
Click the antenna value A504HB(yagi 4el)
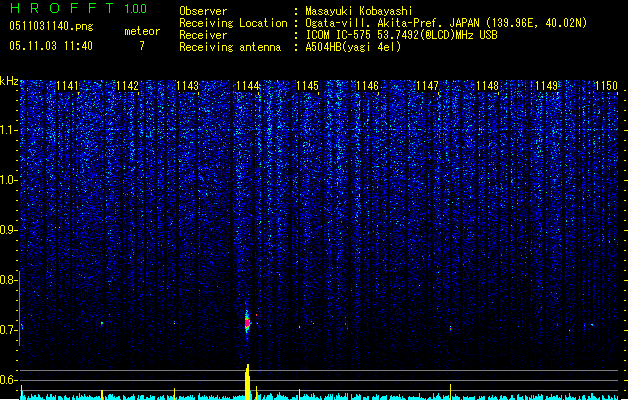click(x=353, y=47)
